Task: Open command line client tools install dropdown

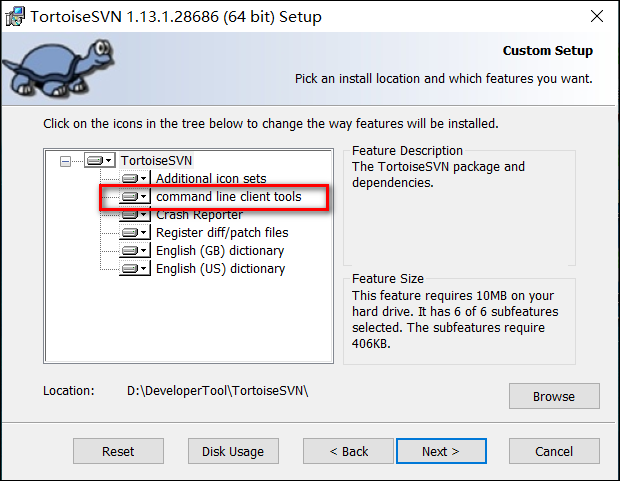Action: coord(135,197)
